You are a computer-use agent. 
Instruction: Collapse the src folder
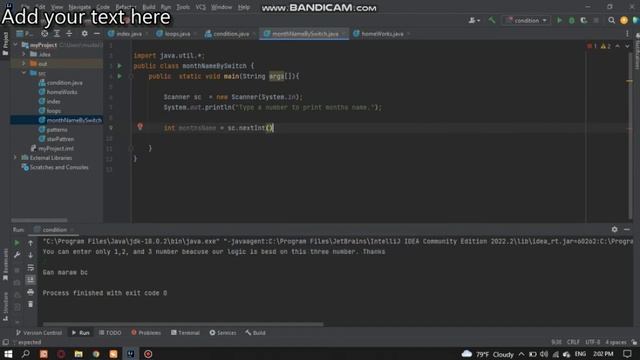tap(24, 73)
